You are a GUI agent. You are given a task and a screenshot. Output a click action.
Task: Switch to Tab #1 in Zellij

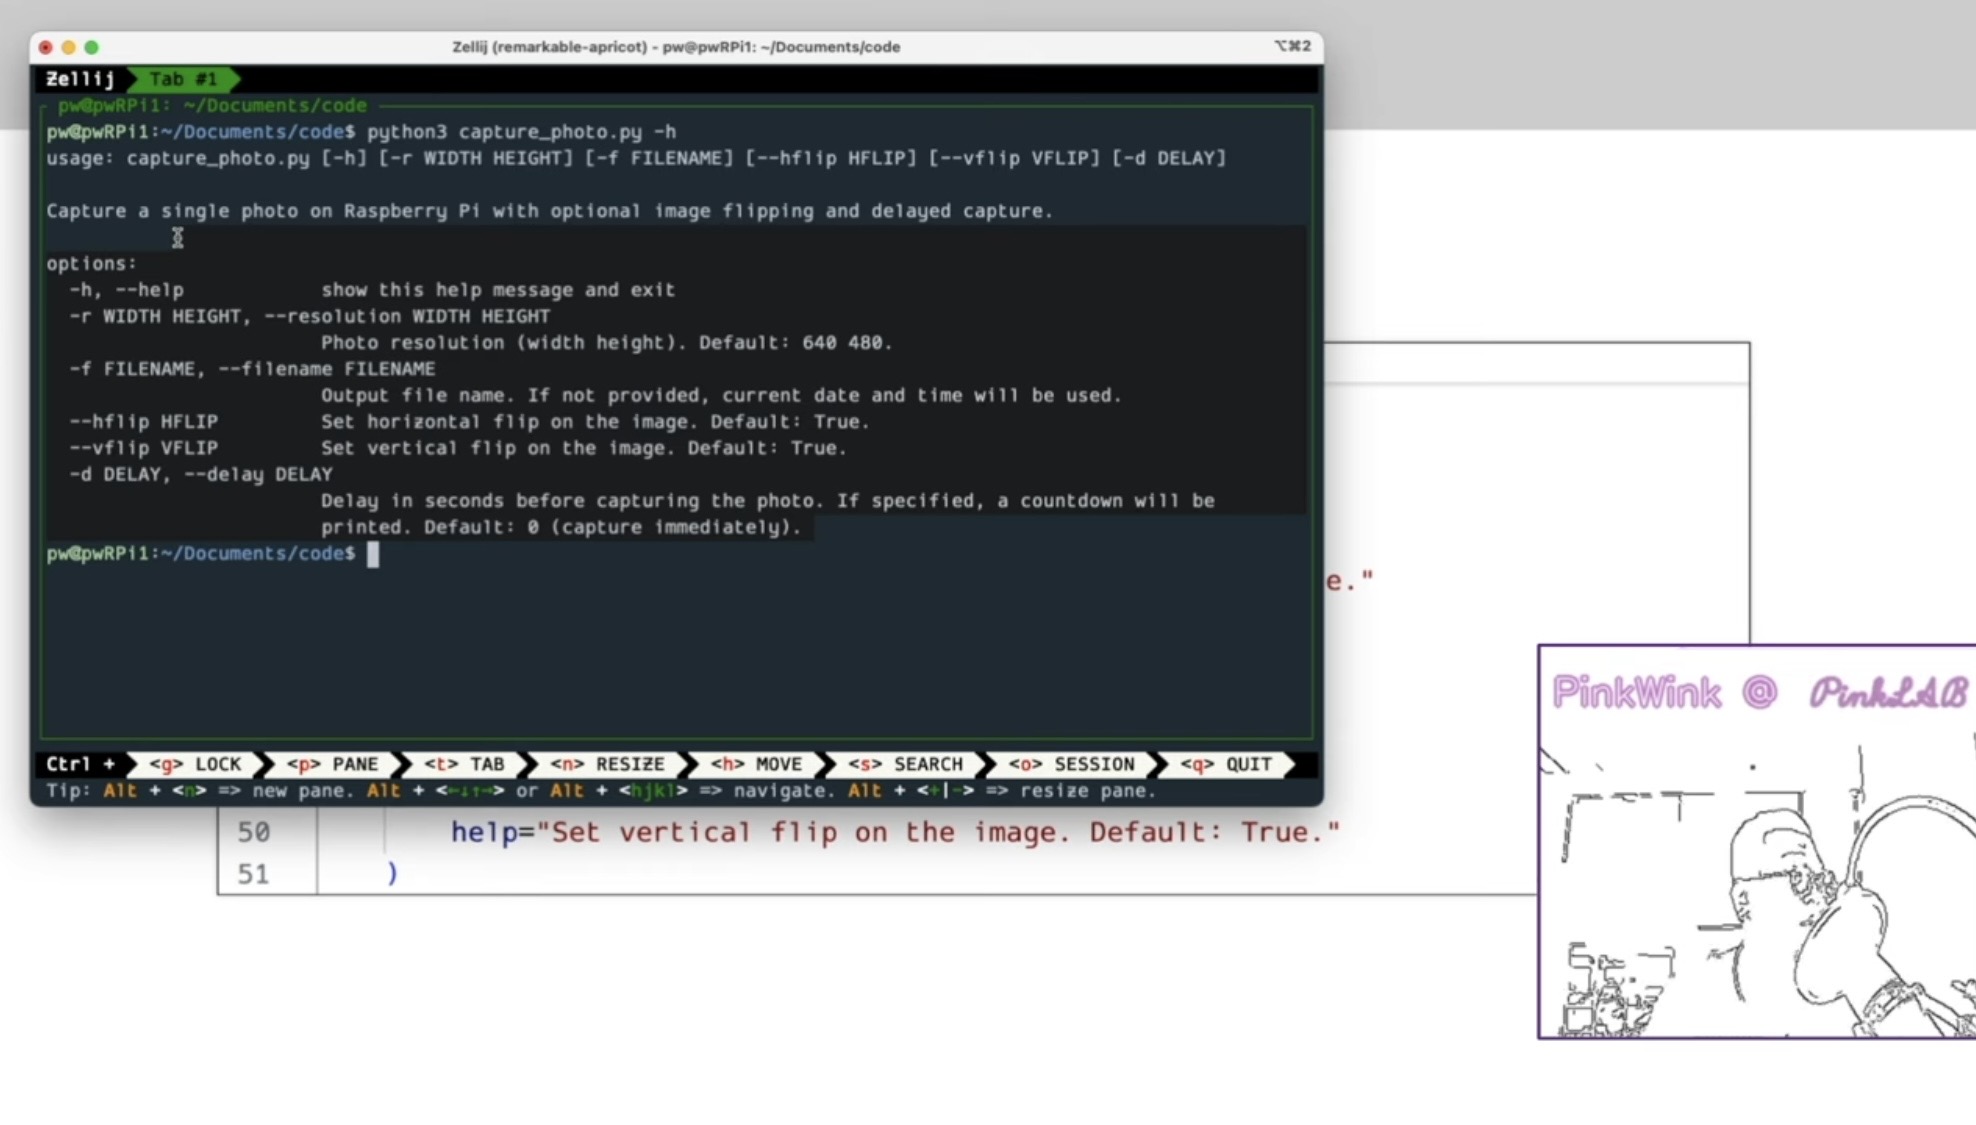click(183, 79)
